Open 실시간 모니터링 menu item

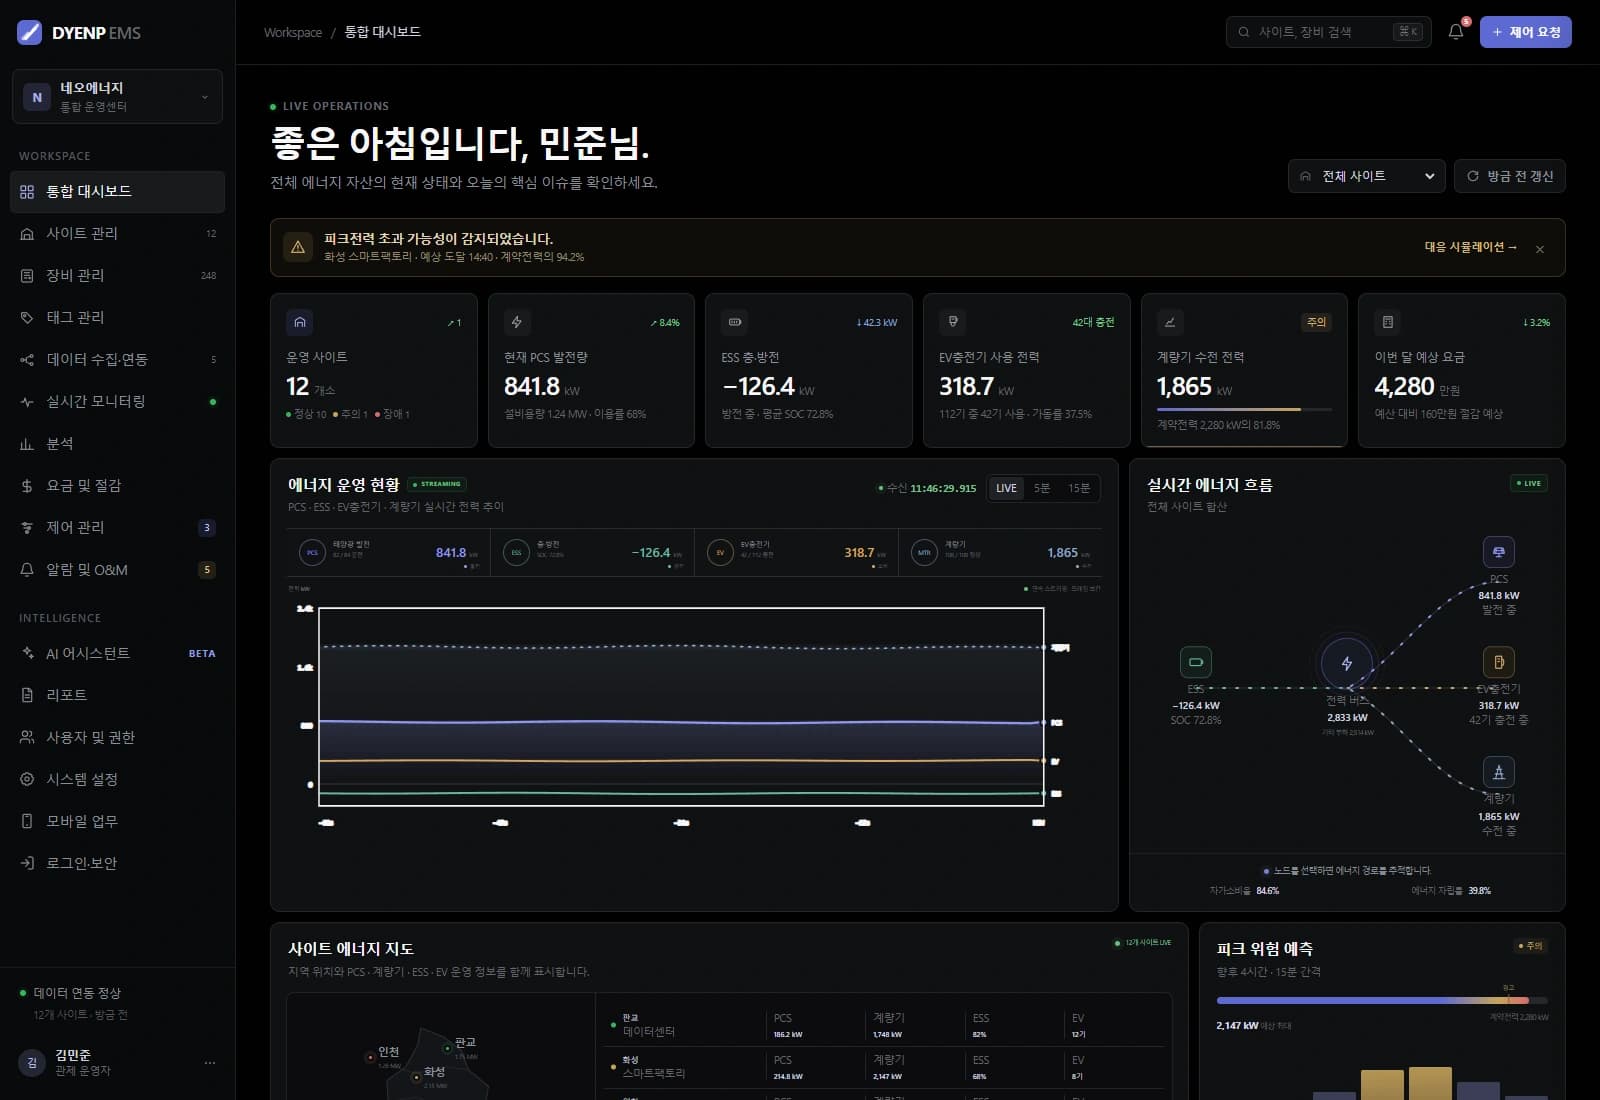[x=117, y=401]
